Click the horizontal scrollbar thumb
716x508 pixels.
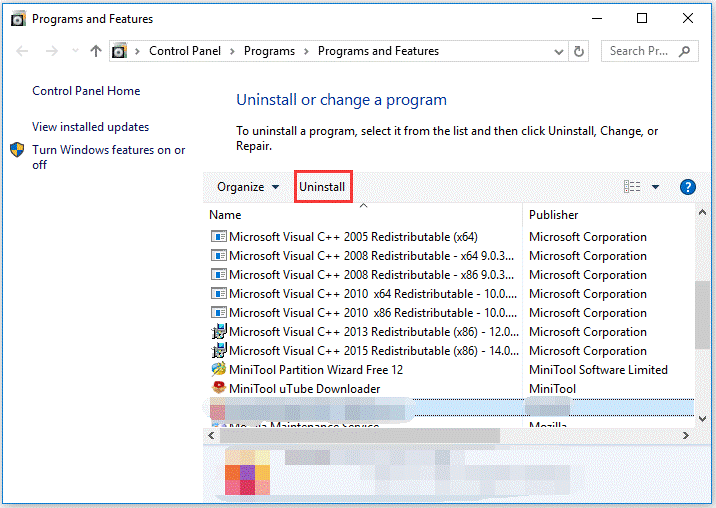[360, 435]
